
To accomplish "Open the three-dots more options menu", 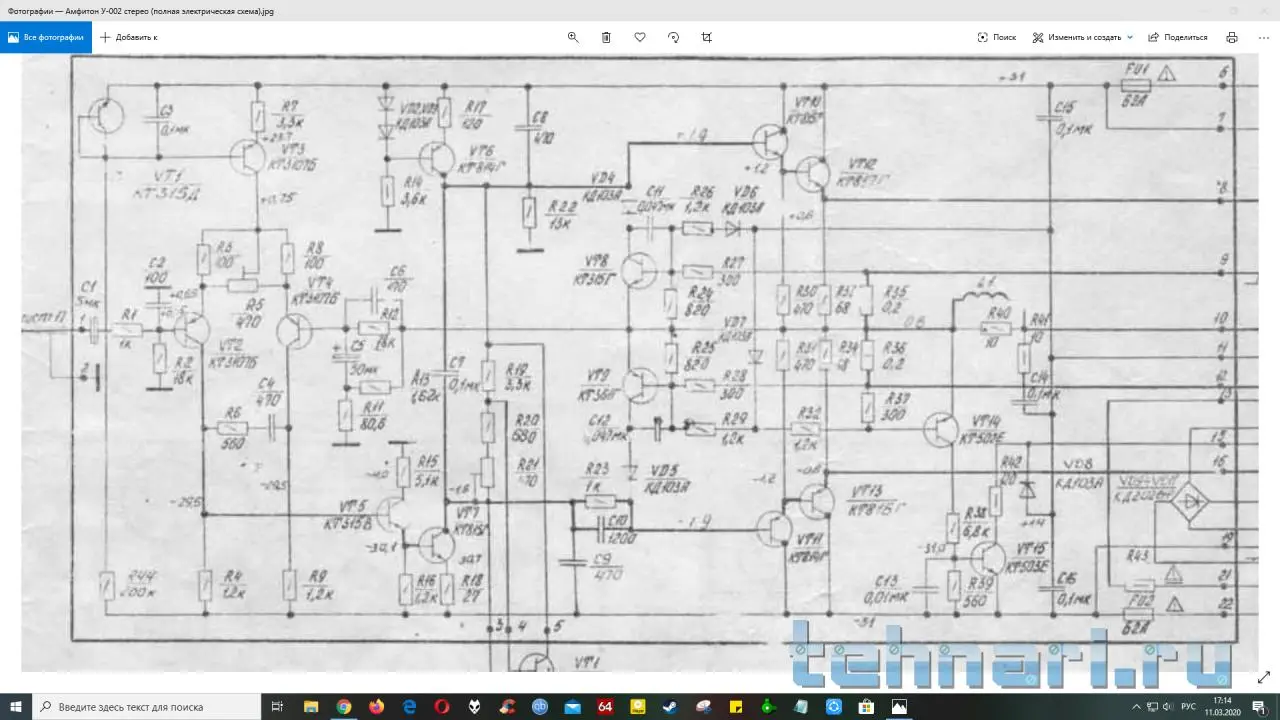I will (x=1264, y=37).
